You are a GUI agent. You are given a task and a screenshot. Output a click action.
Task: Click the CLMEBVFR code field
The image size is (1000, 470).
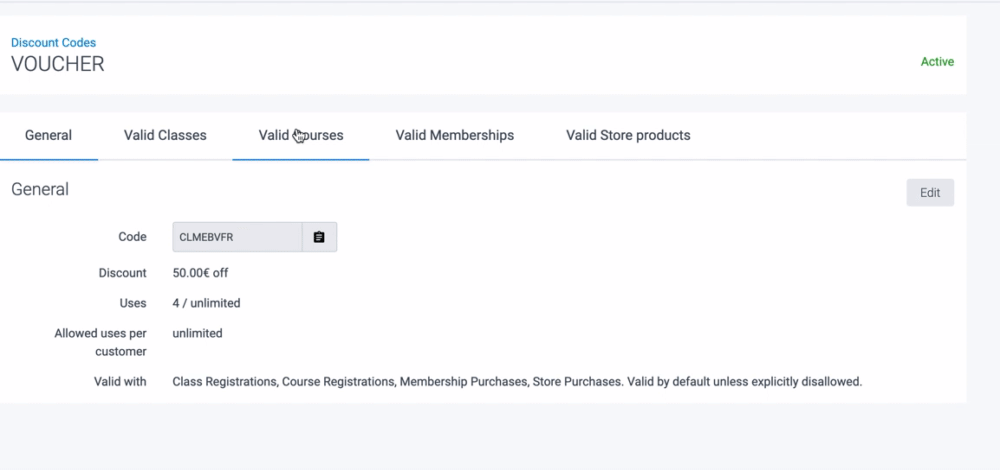coord(237,237)
